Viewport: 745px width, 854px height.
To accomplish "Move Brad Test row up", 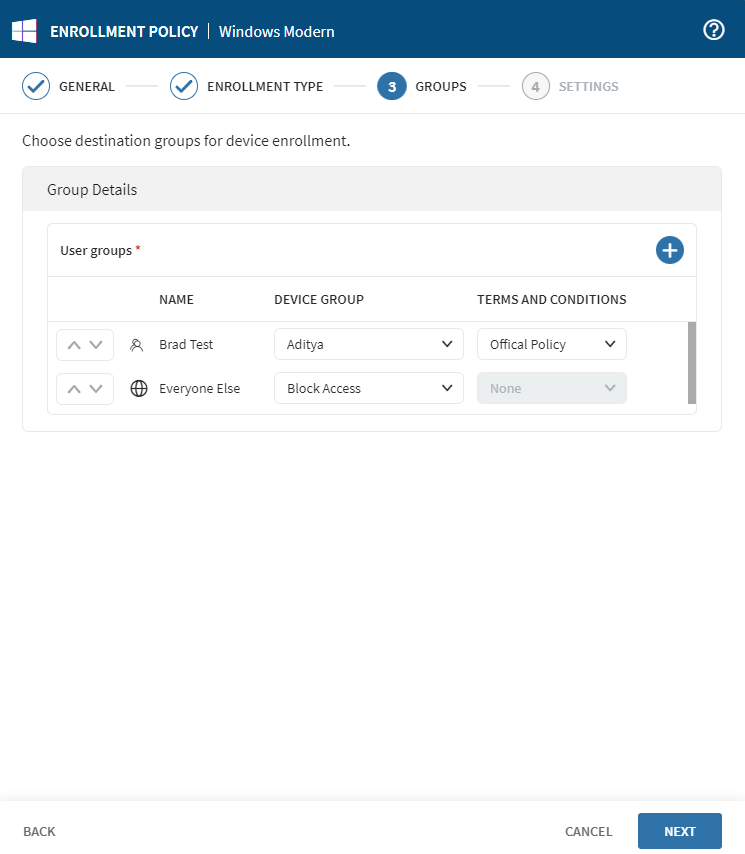I will click(x=73, y=345).
